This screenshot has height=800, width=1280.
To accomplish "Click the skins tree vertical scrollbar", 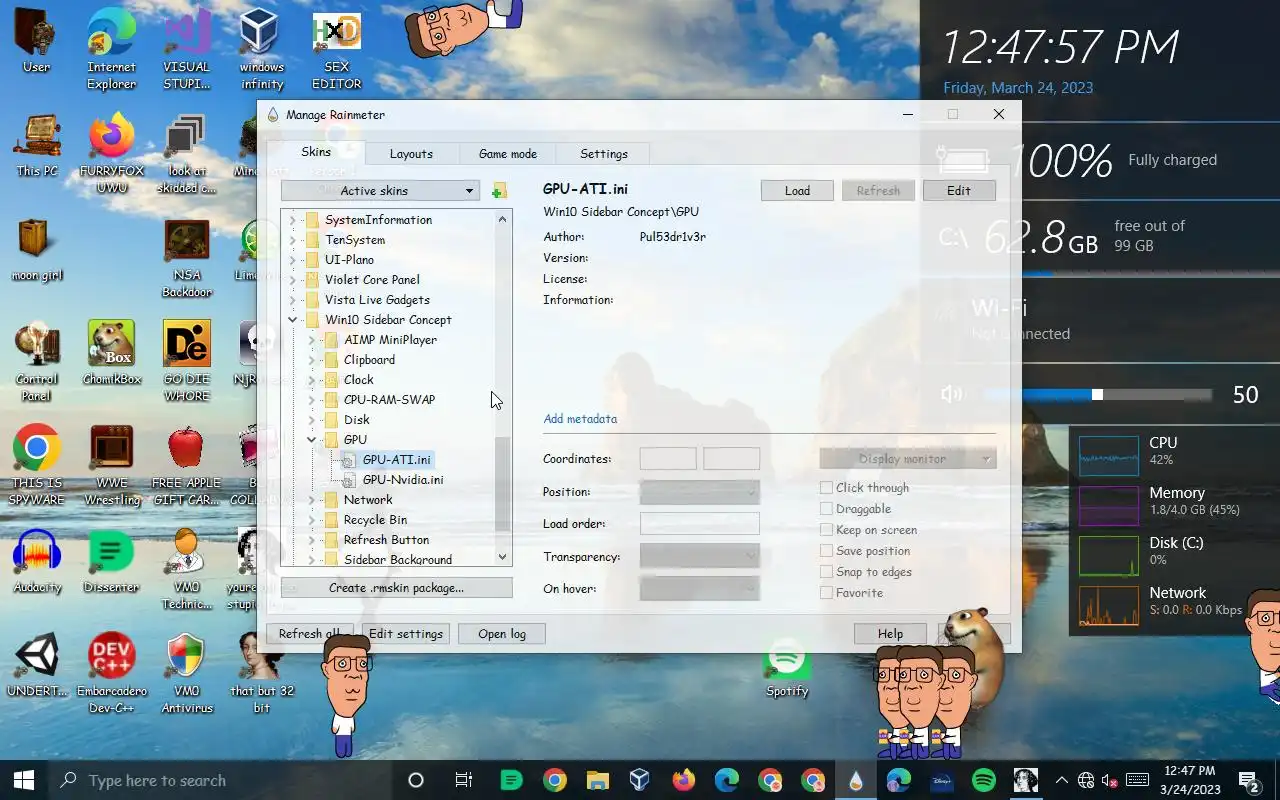I will [502, 484].
